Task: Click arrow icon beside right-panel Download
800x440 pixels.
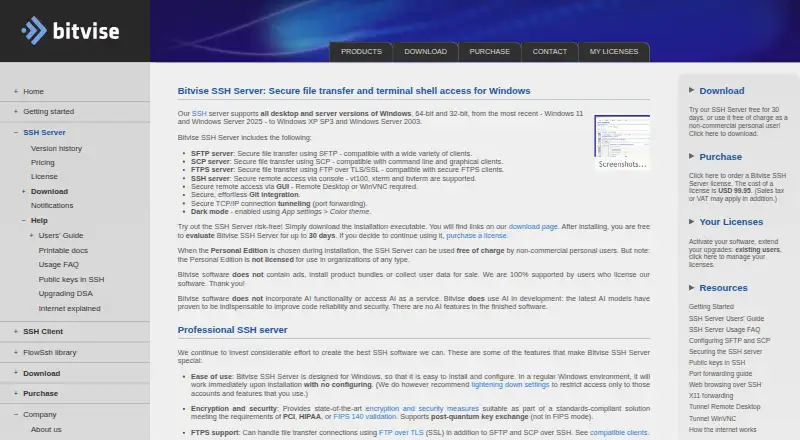Action: 691,90
